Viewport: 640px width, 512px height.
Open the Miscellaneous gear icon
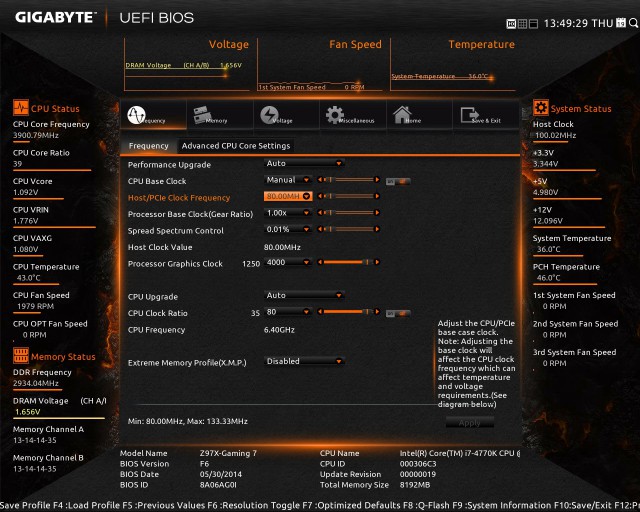pos(335,115)
